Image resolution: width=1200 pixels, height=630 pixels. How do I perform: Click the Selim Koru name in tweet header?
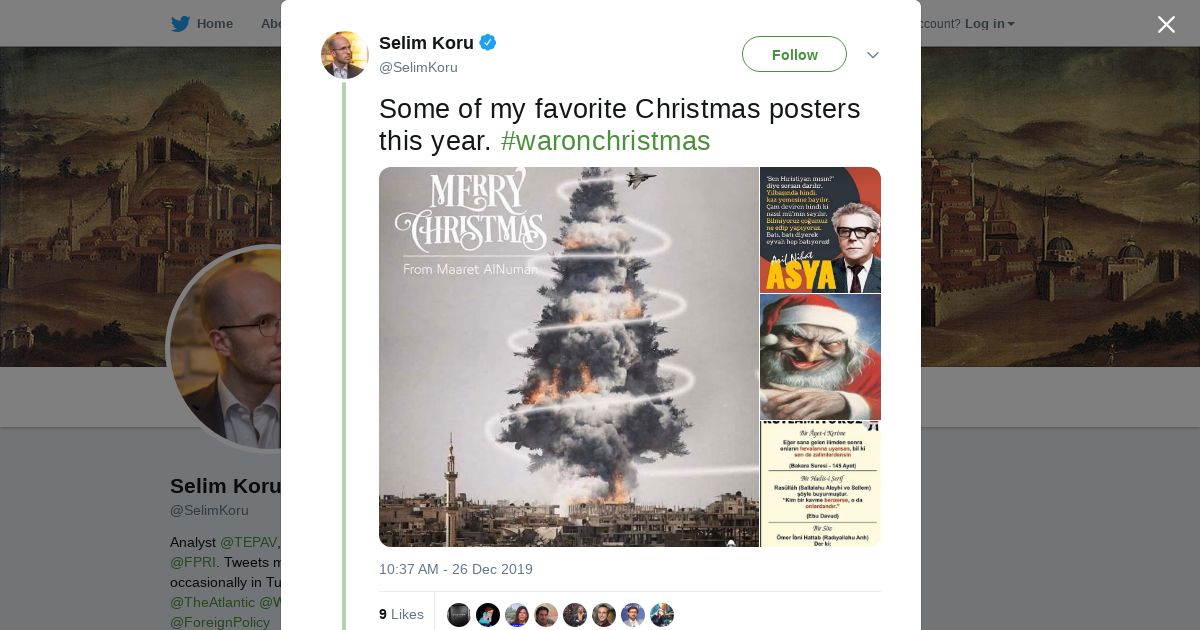(x=426, y=42)
